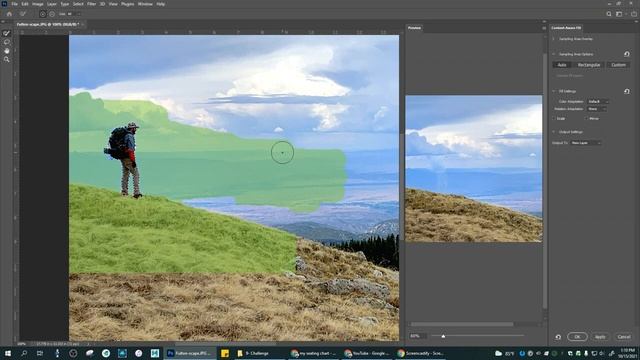Click the weather icon in system tray

pyautogui.click(x=498, y=353)
